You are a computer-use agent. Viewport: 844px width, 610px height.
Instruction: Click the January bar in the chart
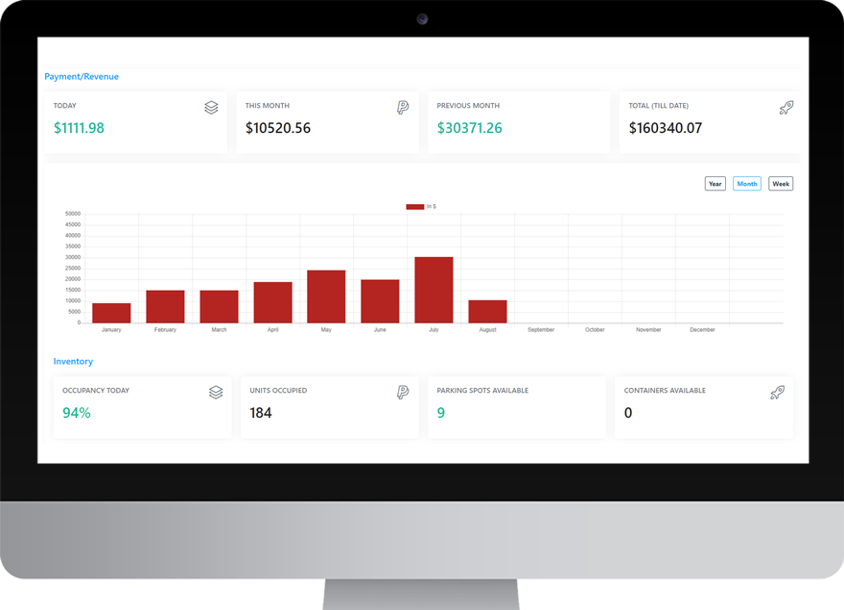(111, 313)
